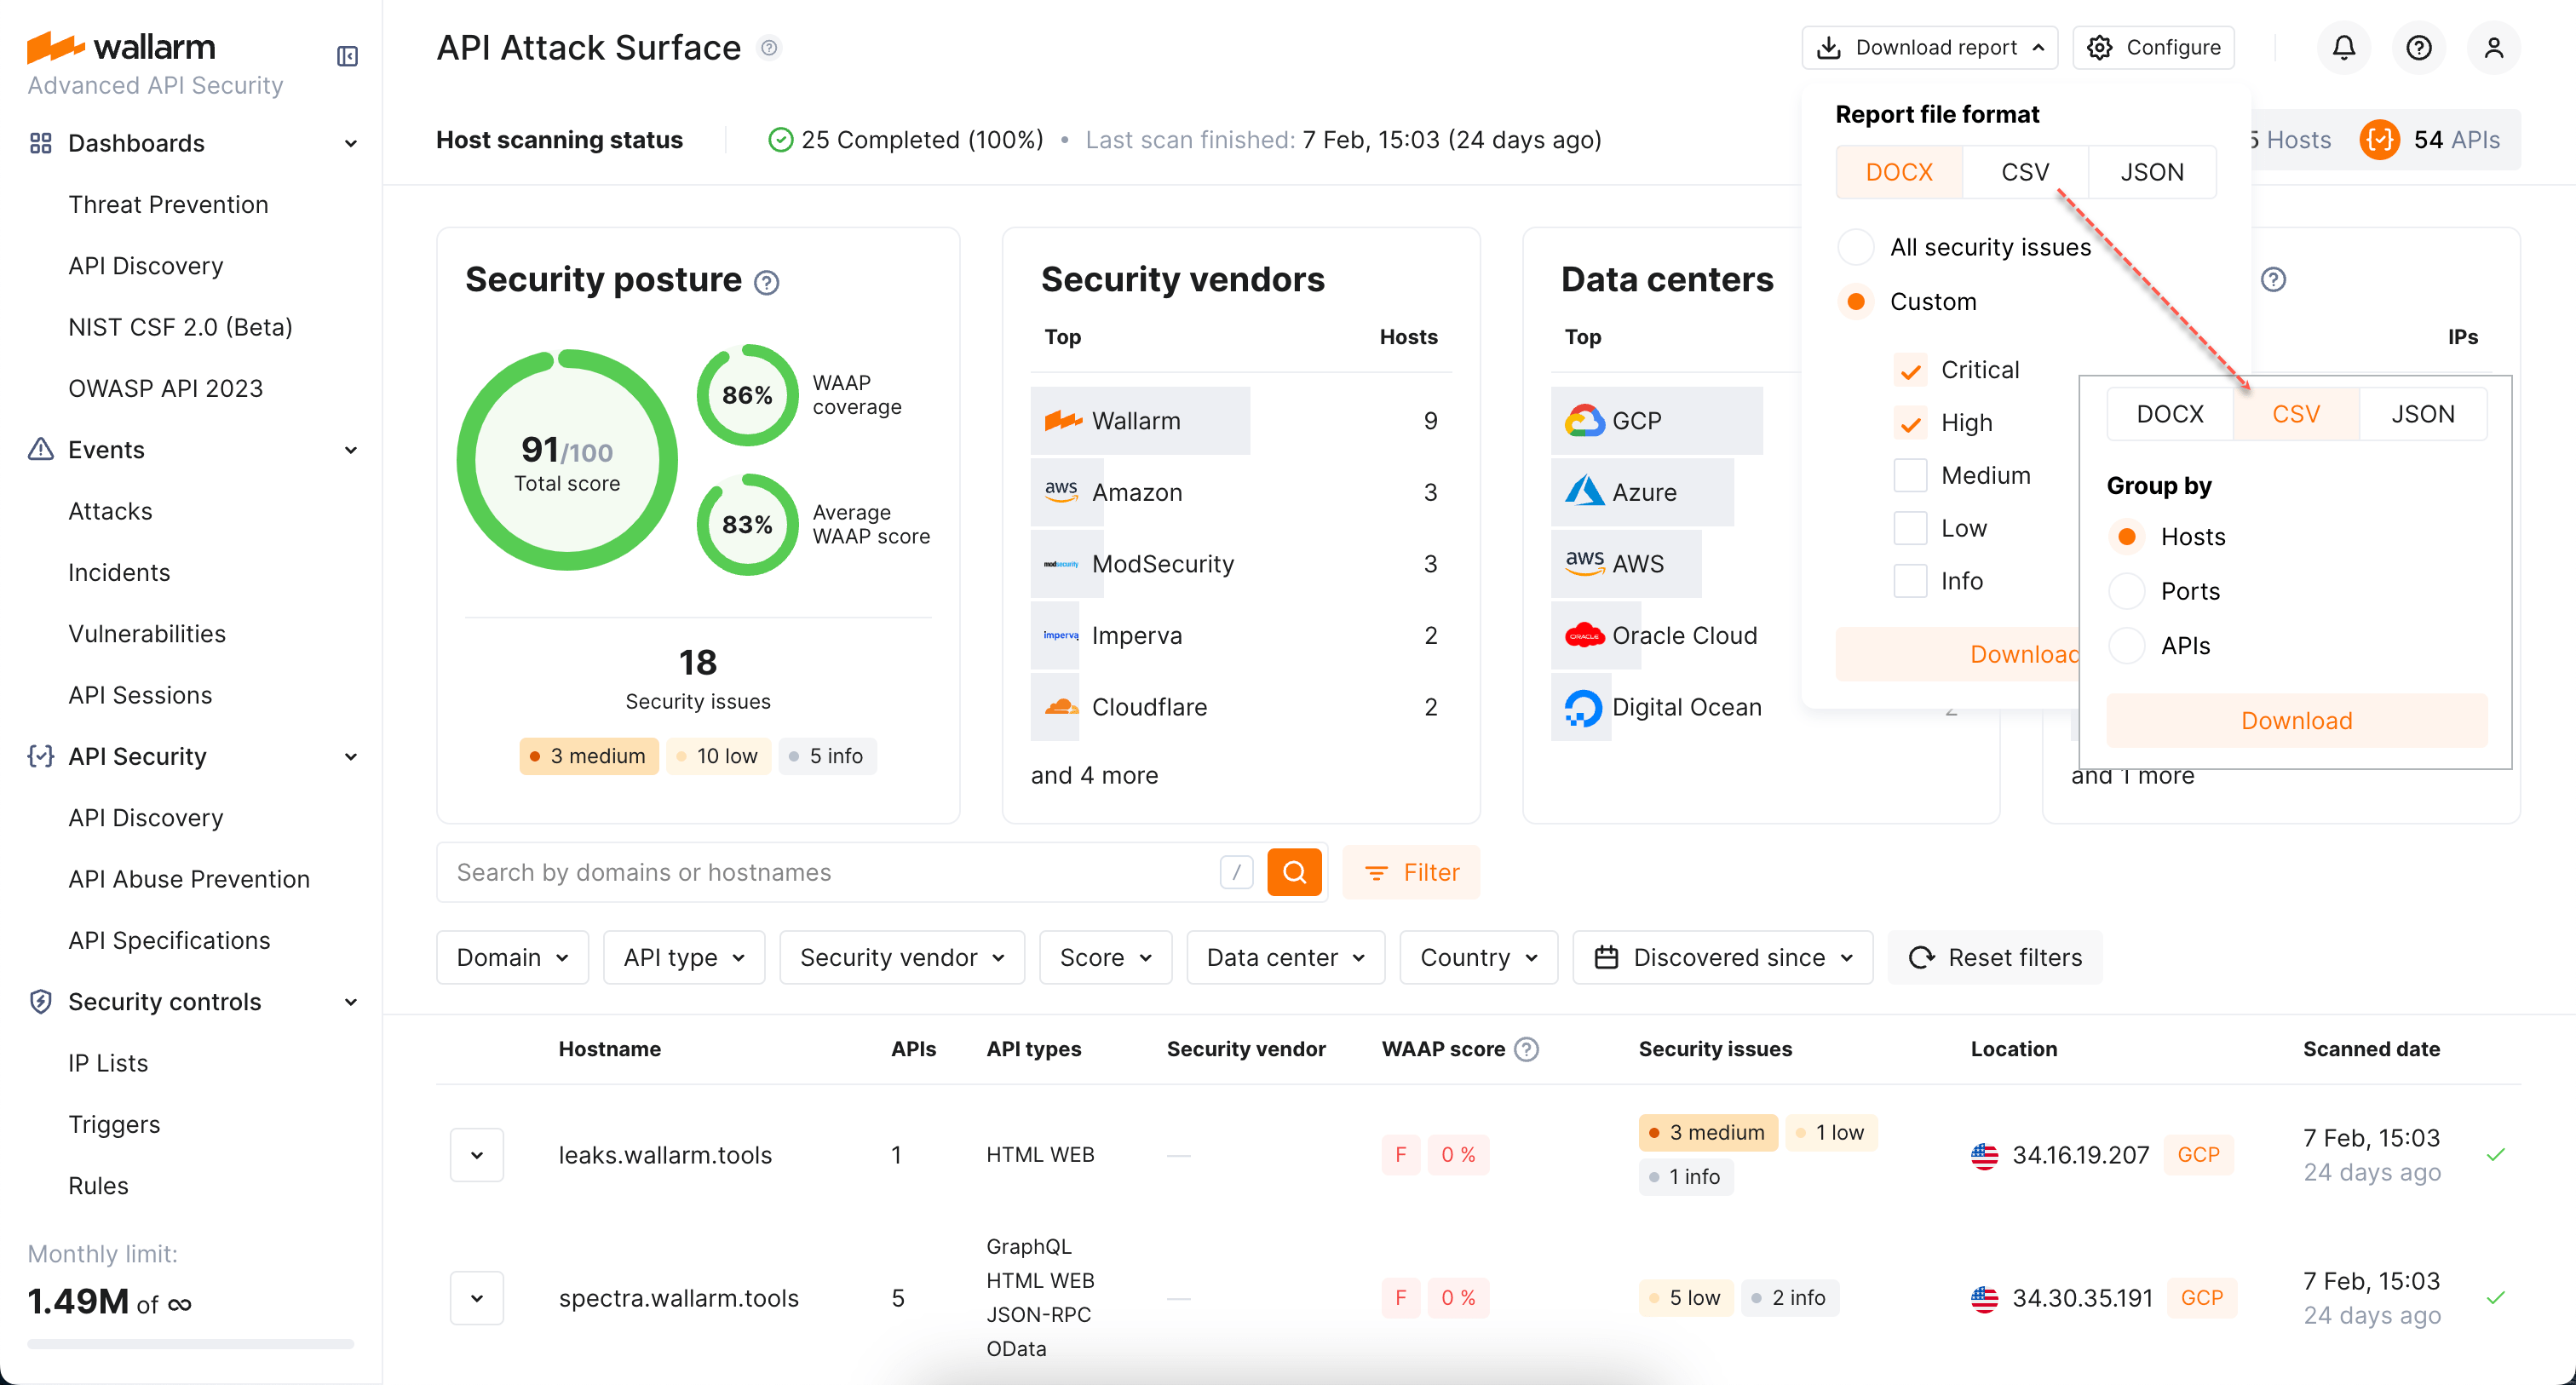This screenshot has width=2576, height=1385.
Task: Expand the leaks.wallarm.tools row
Action: tap(477, 1155)
